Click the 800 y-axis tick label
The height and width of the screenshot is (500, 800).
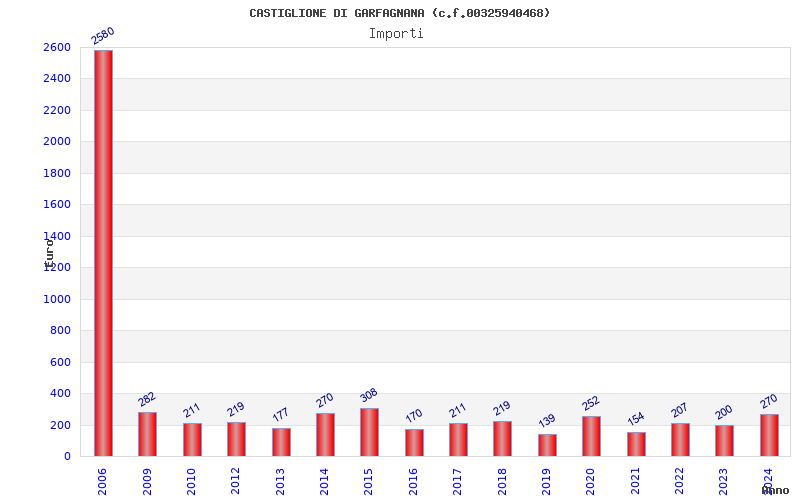coord(60,331)
